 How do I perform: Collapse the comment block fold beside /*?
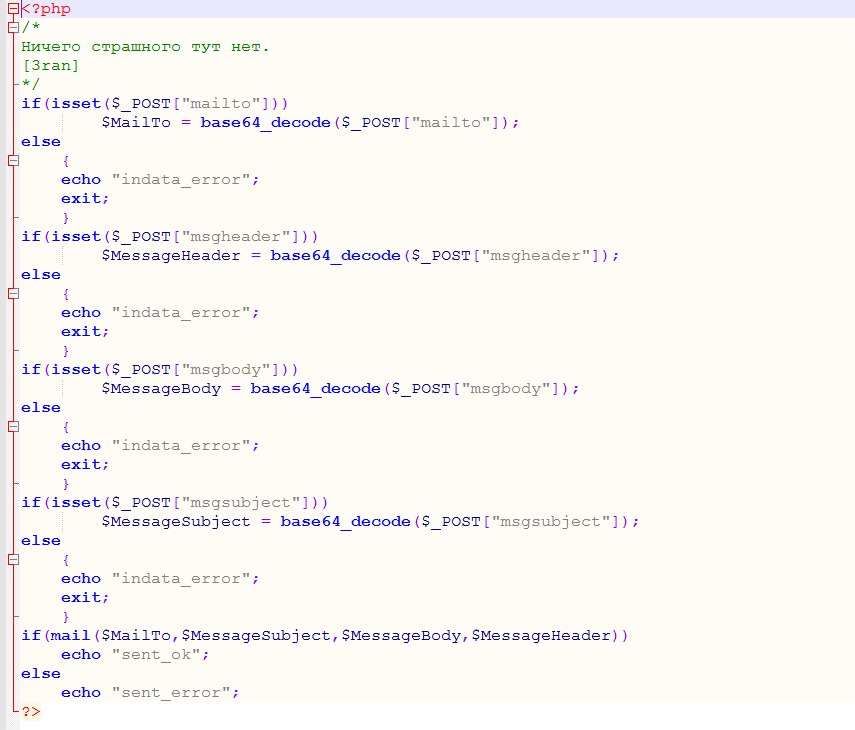click(x=13, y=27)
